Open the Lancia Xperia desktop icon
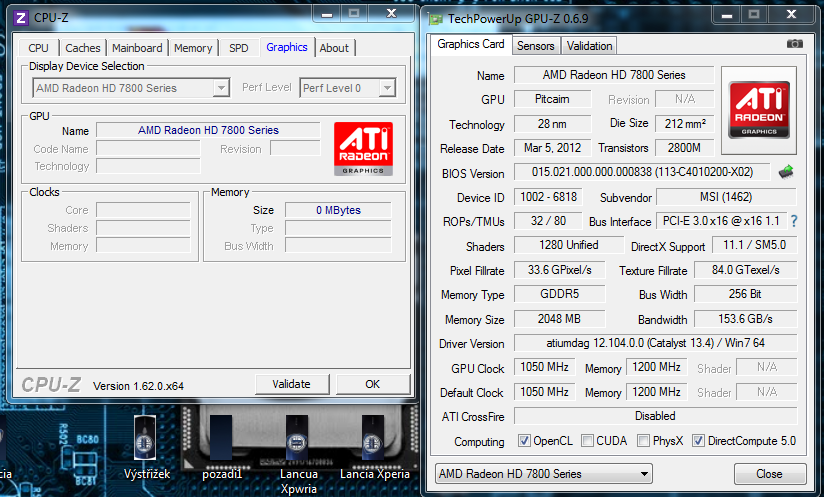 click(x=374, y=447)
